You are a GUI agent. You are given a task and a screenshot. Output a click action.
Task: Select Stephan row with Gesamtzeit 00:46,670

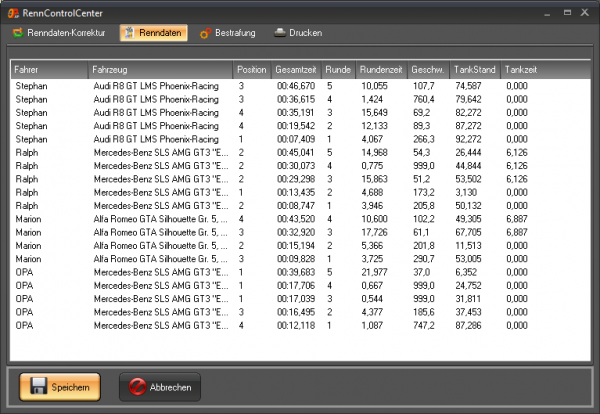coord(300,86)
